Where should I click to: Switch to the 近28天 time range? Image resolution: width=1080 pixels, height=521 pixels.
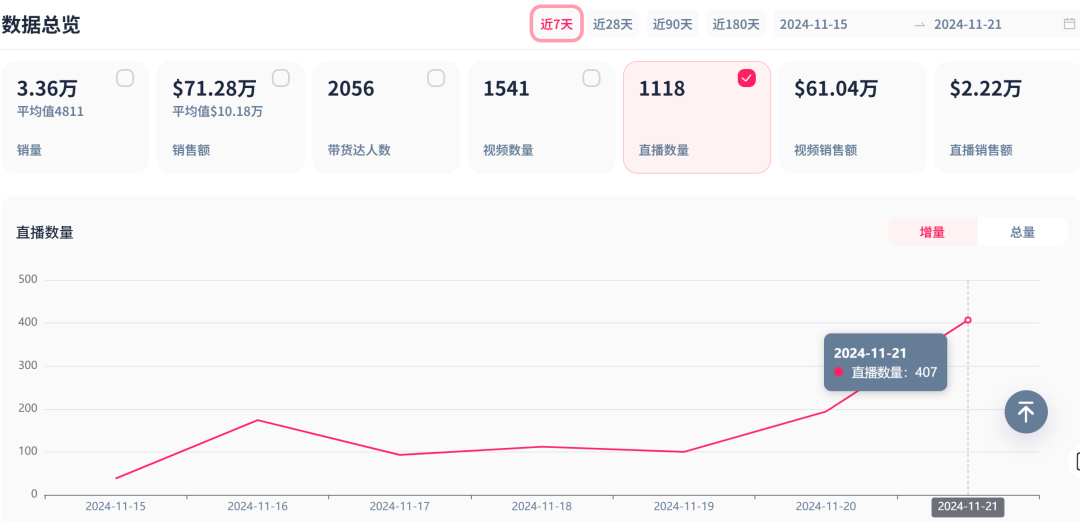(613, 24)
